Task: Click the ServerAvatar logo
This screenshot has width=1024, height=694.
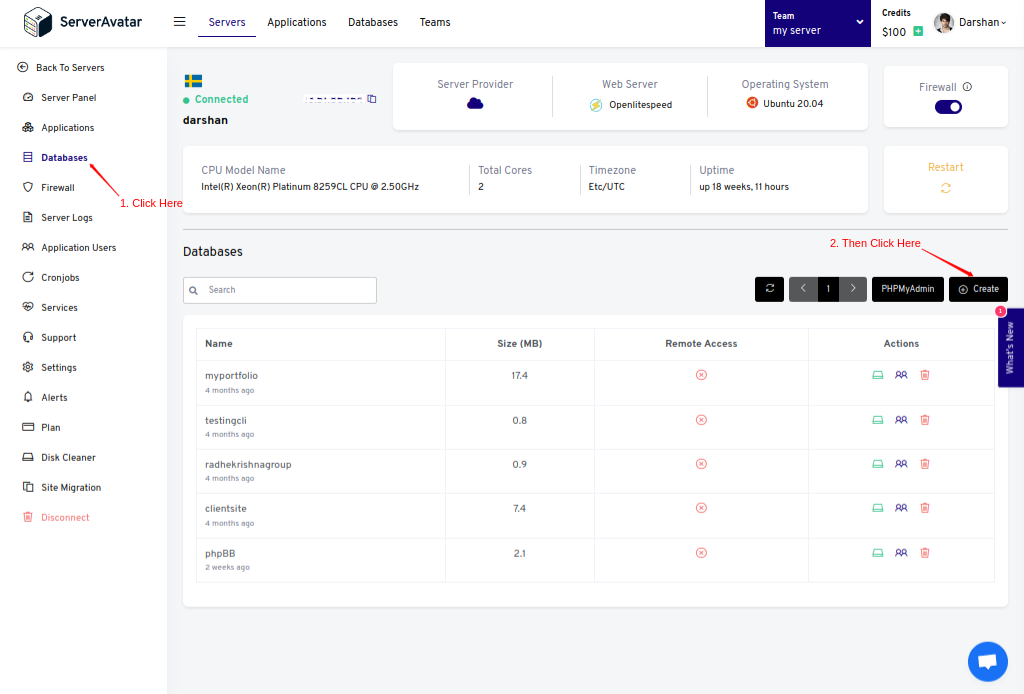Action: point(82,22)
